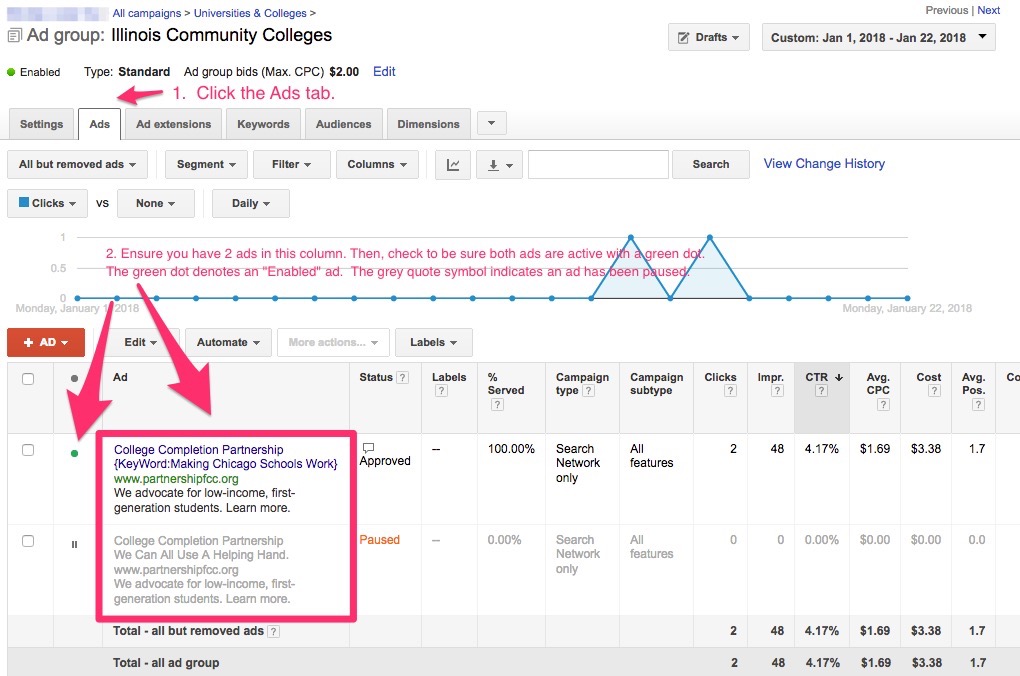
Task: Click the grey status dot in table header
Action: click(x=74, y=379)
